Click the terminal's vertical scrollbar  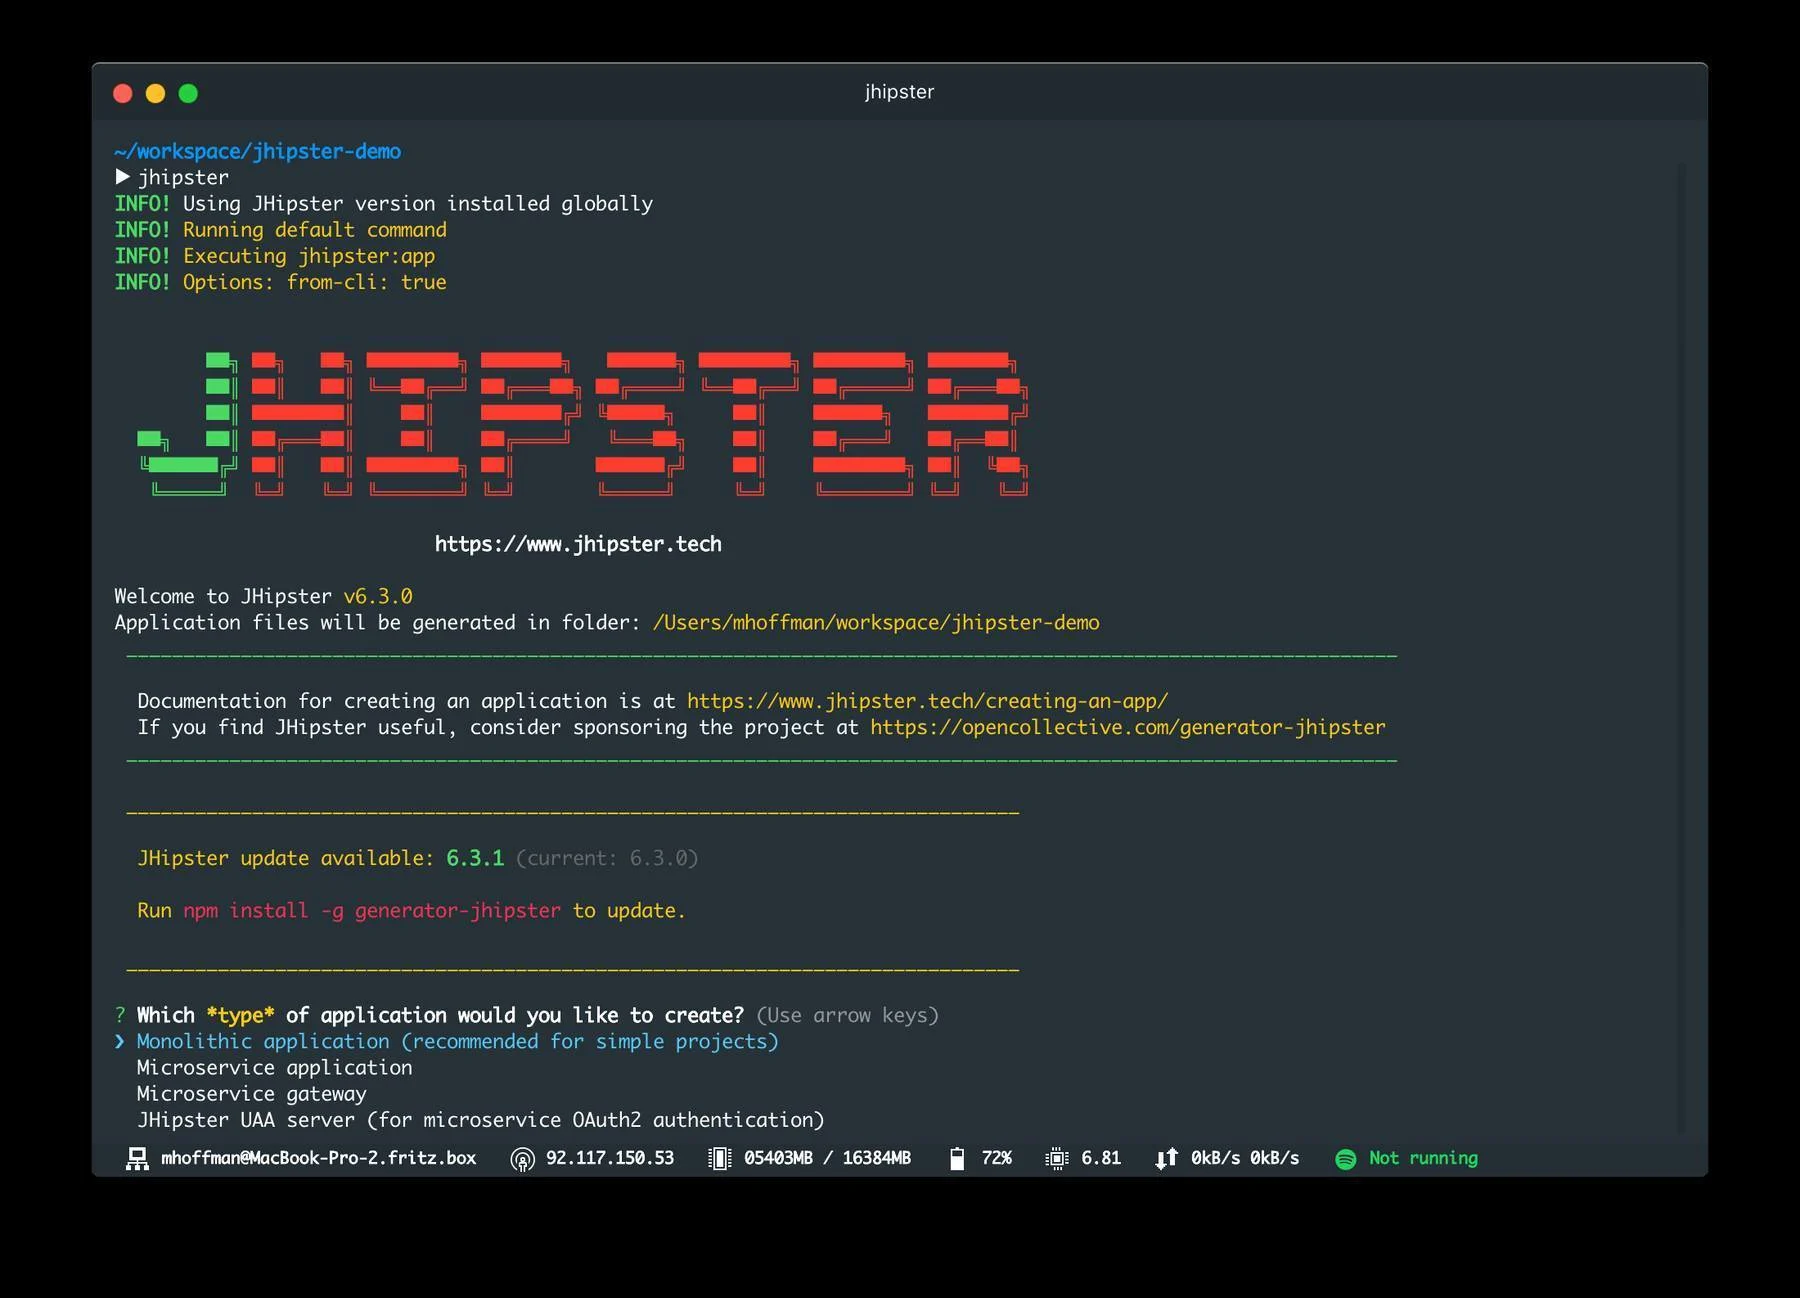coord(1681,648)
